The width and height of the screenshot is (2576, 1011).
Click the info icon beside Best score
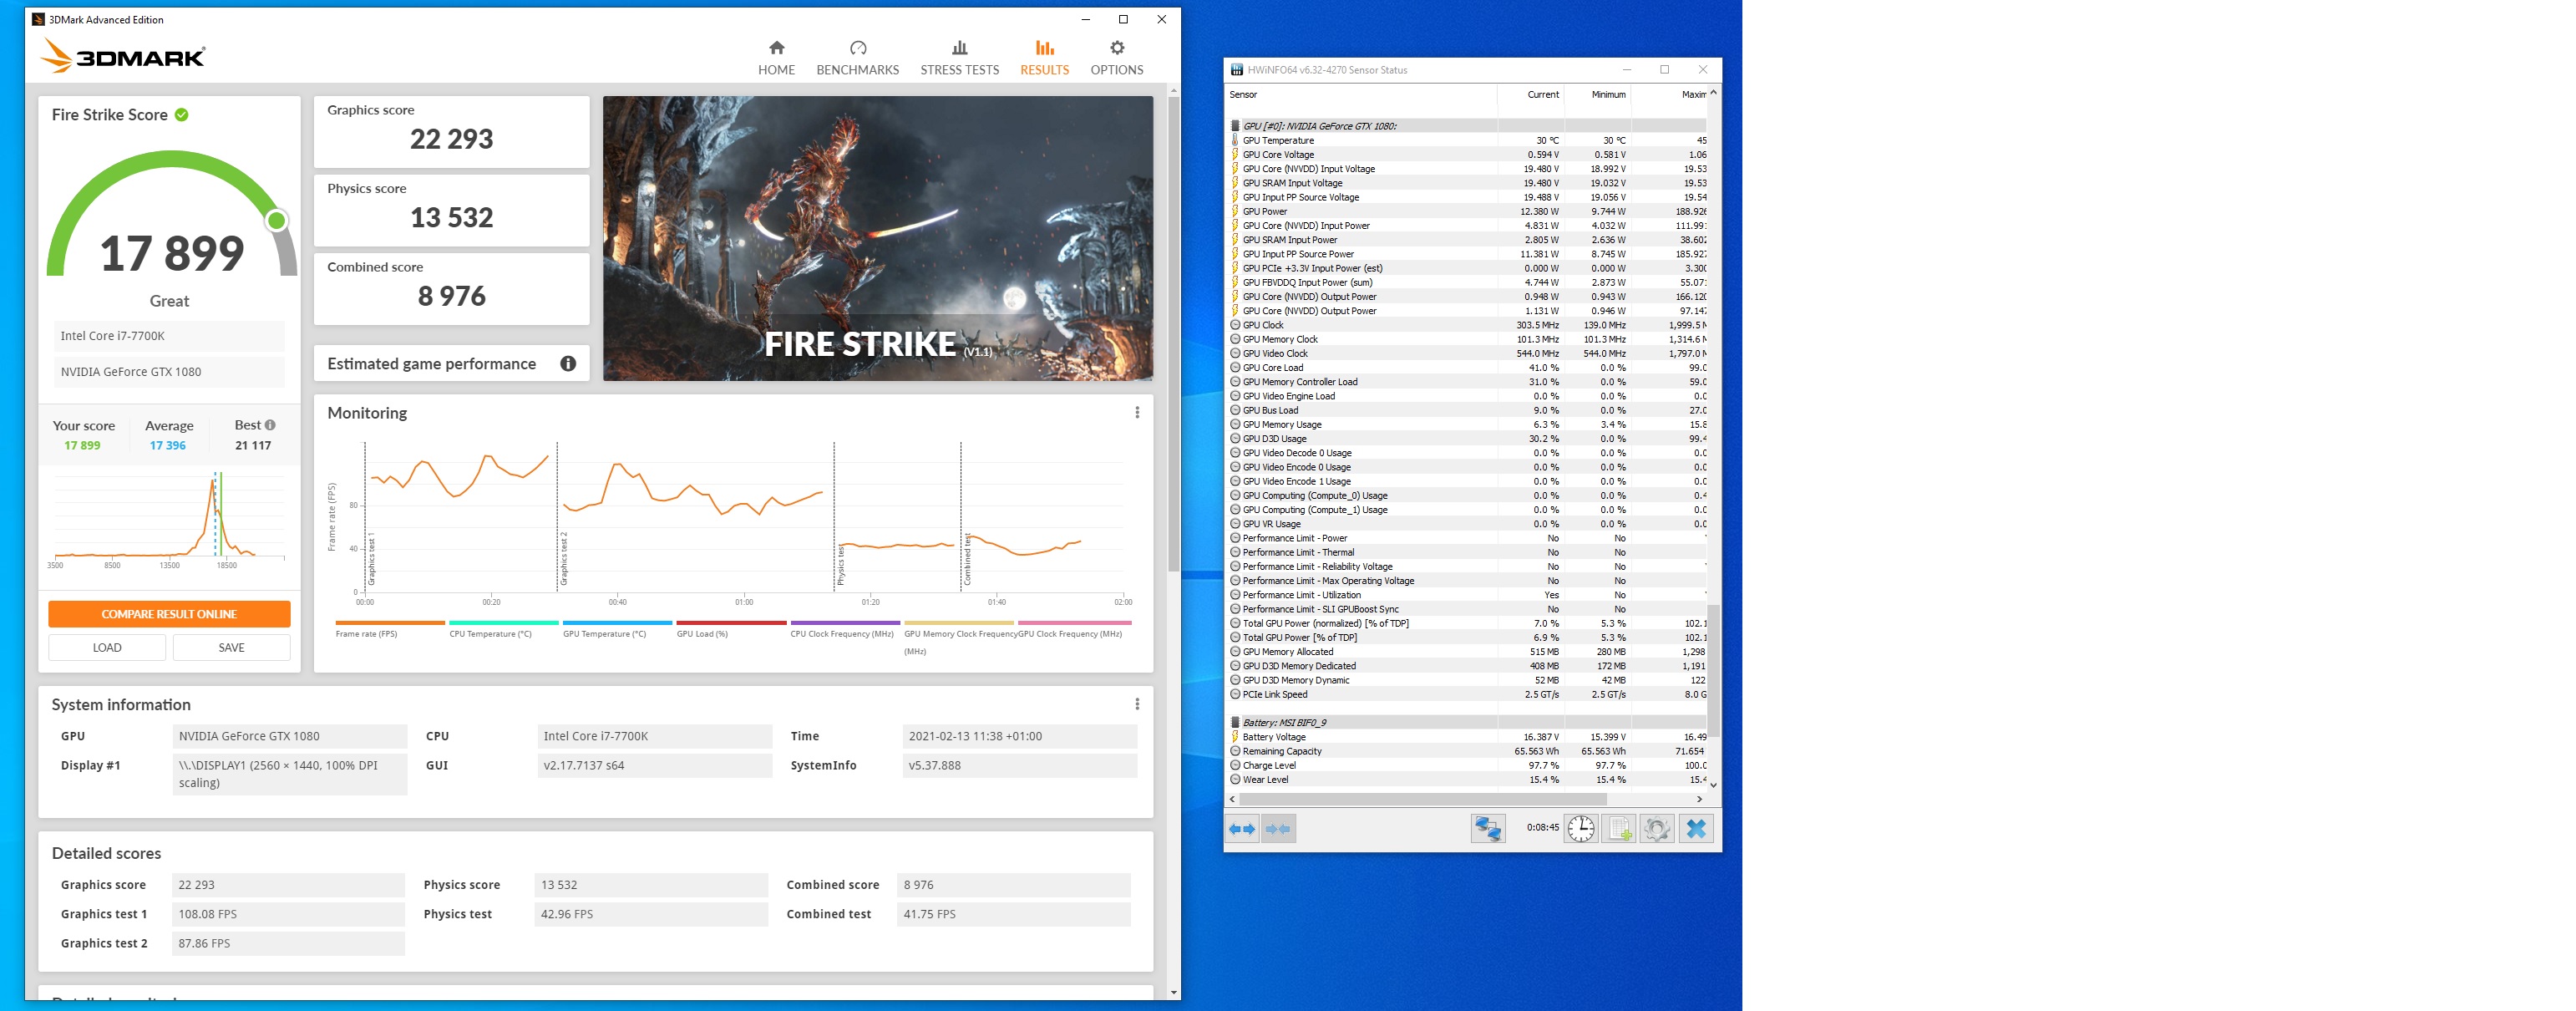[x=270, y=425]
